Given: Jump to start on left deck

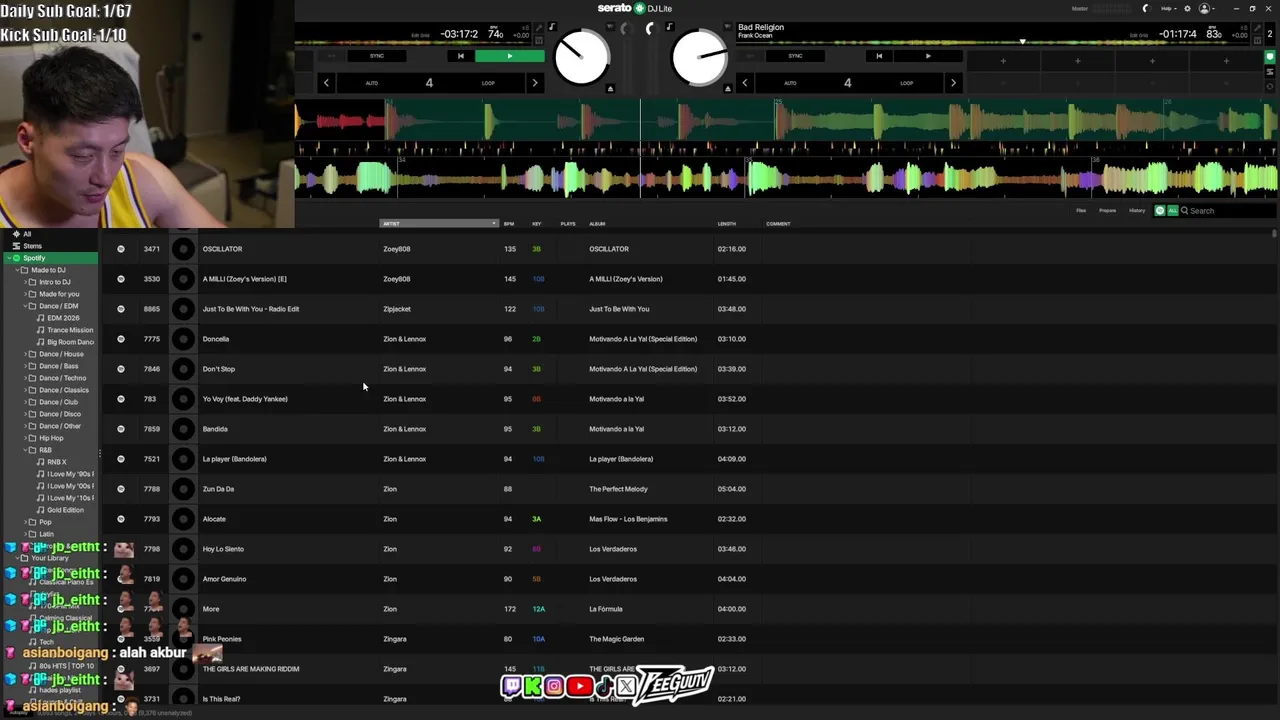Looking at the screenshot, I should click(x=460, y=56).
